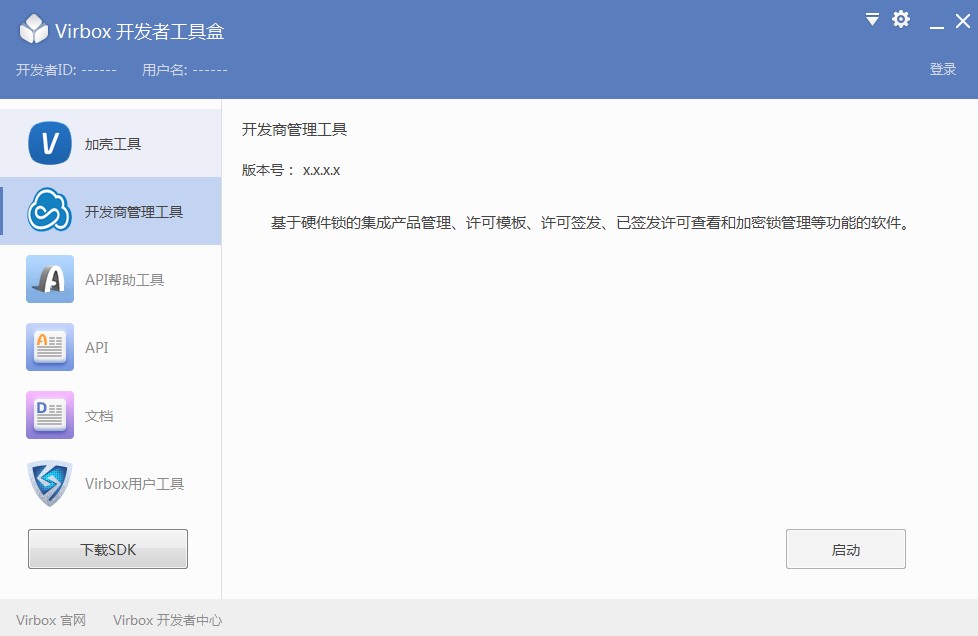Image resolution: width=978 pixels, height=636 pixels.
Task: Click the Virbox logo in the header
Action: click(x=34, y=29)
